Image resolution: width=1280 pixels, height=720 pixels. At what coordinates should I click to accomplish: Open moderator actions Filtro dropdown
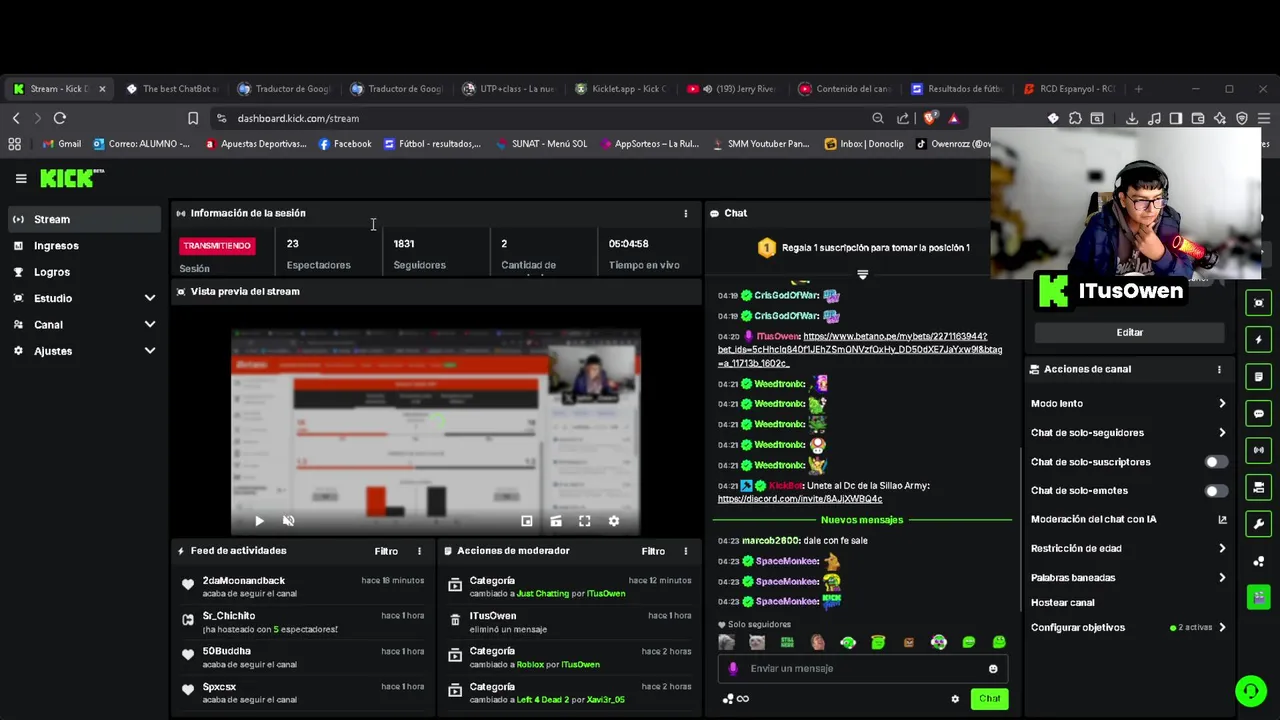point(653,551)
